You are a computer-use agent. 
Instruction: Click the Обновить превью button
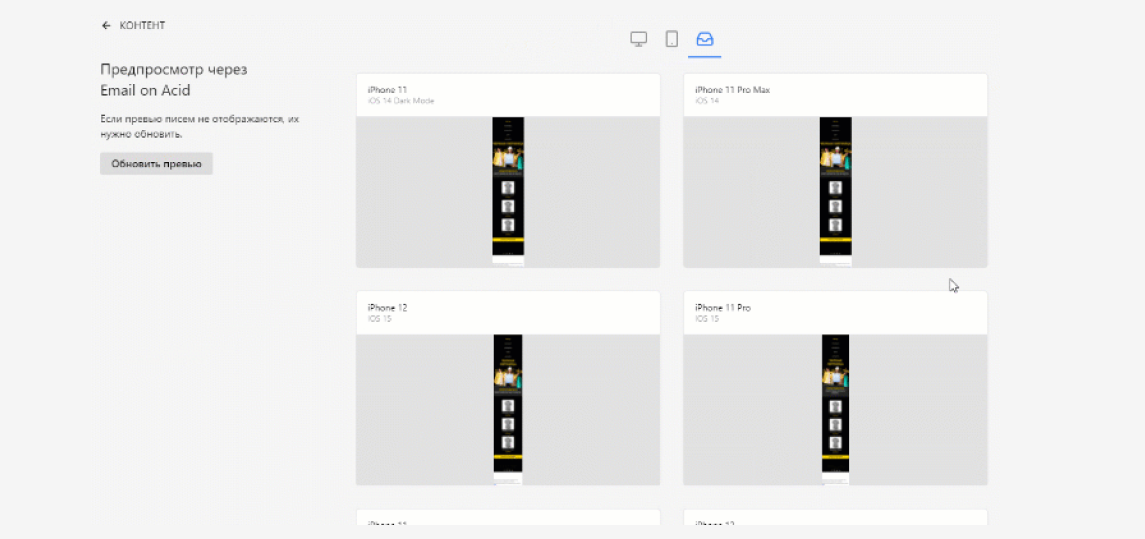(156, 164)
